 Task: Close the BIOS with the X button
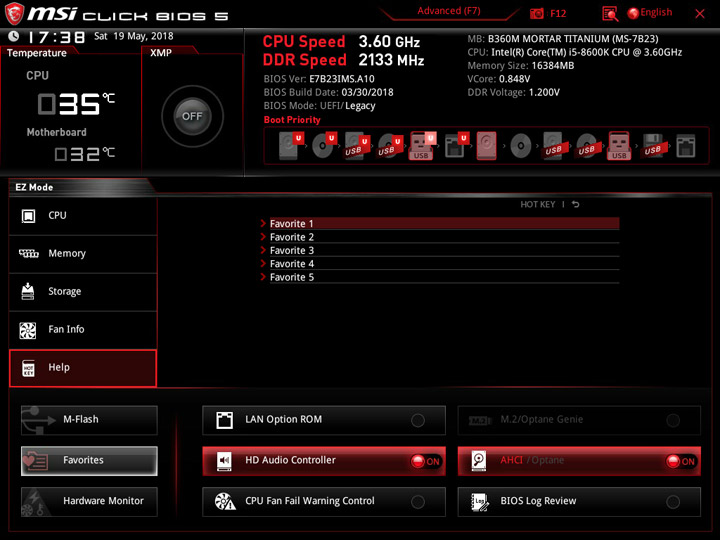coord(700,14)
